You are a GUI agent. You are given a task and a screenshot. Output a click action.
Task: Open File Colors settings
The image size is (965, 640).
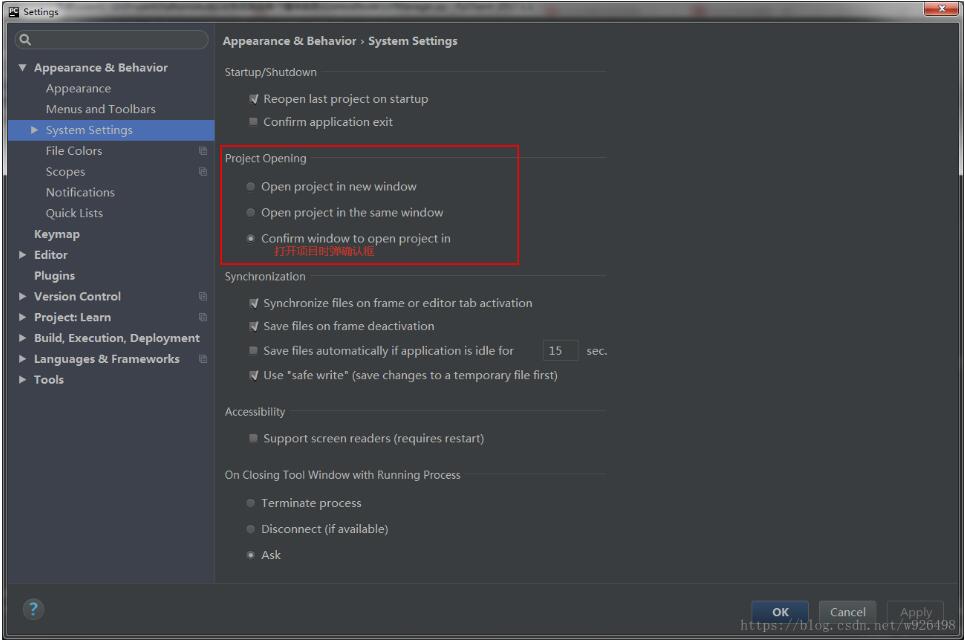(x=74, y=151)
